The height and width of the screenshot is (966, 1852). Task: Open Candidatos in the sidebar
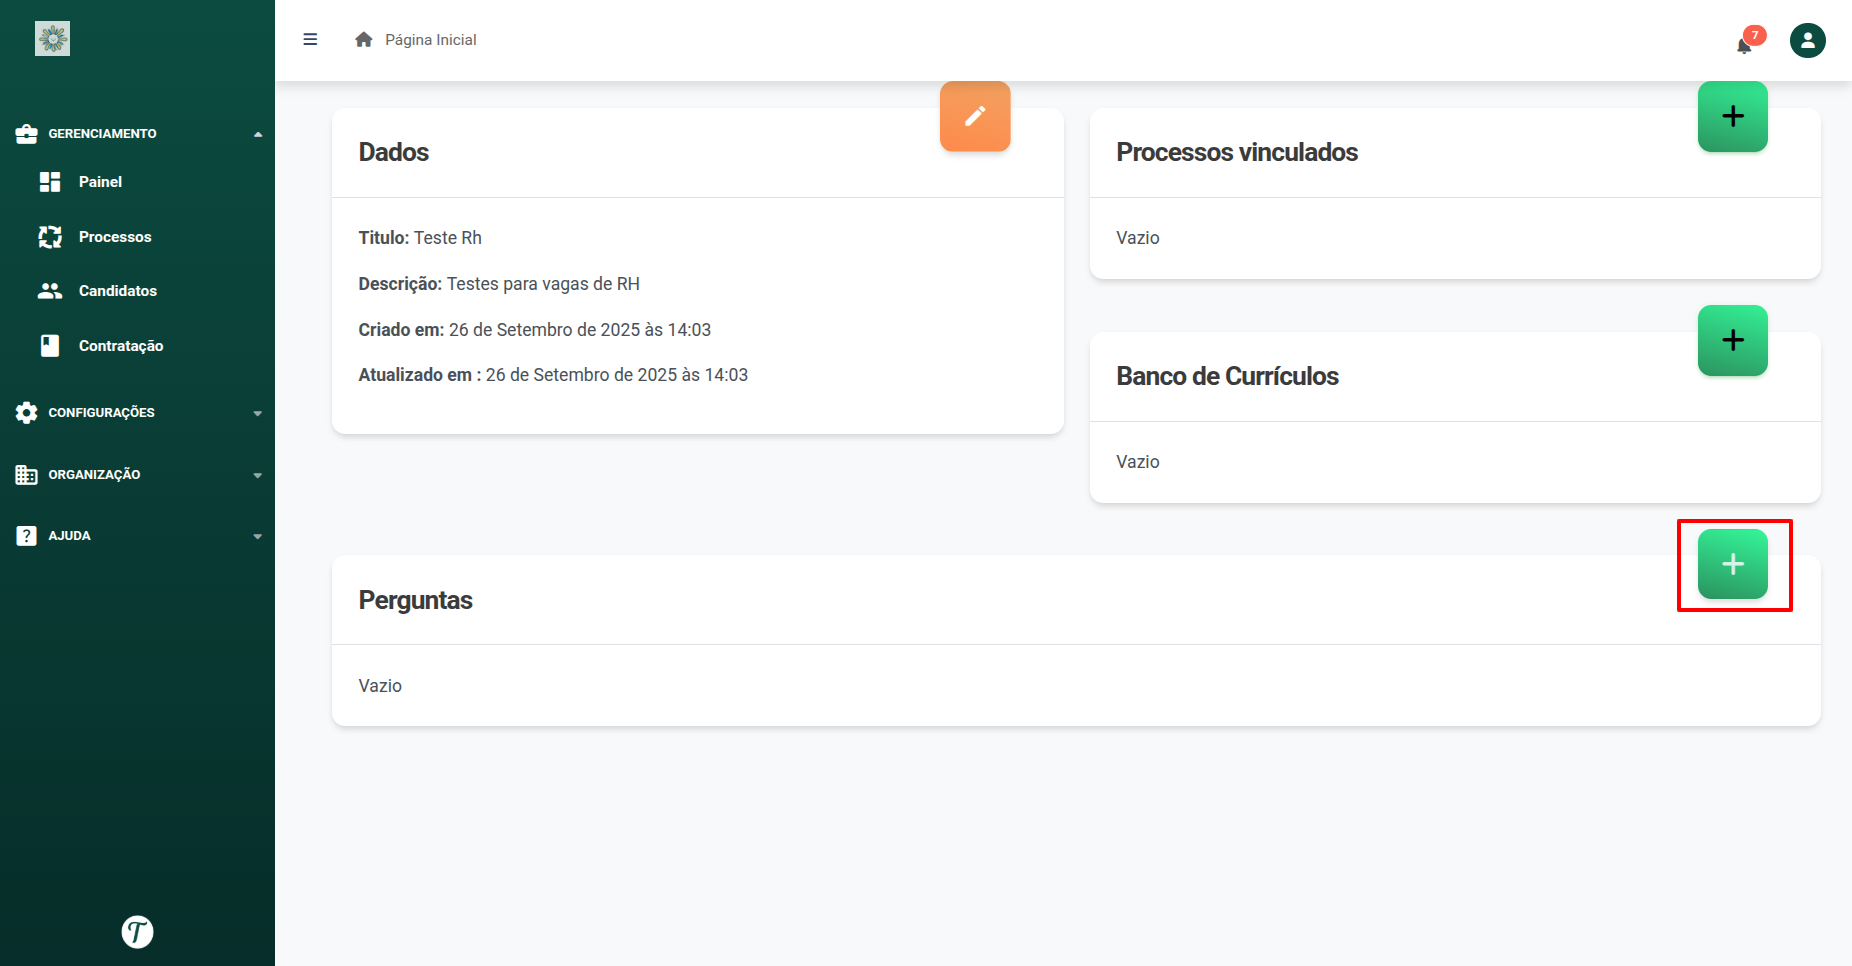pyautogui.click(x=117, y=291)
